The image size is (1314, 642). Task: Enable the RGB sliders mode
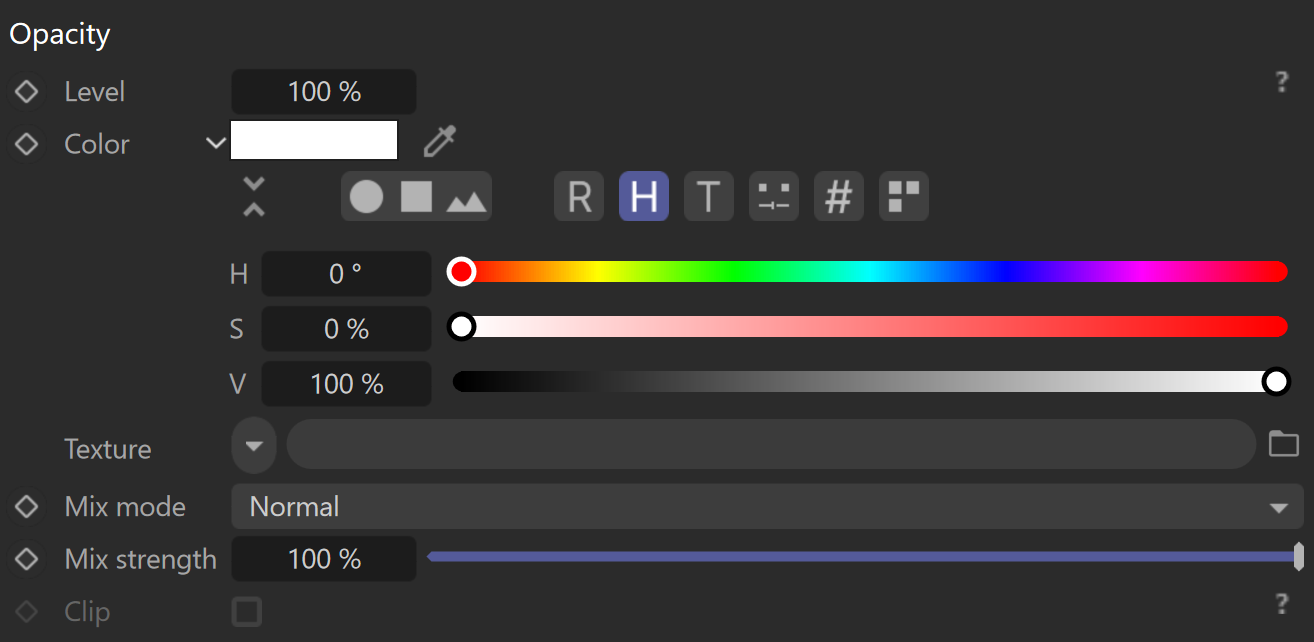click(579, 196)
